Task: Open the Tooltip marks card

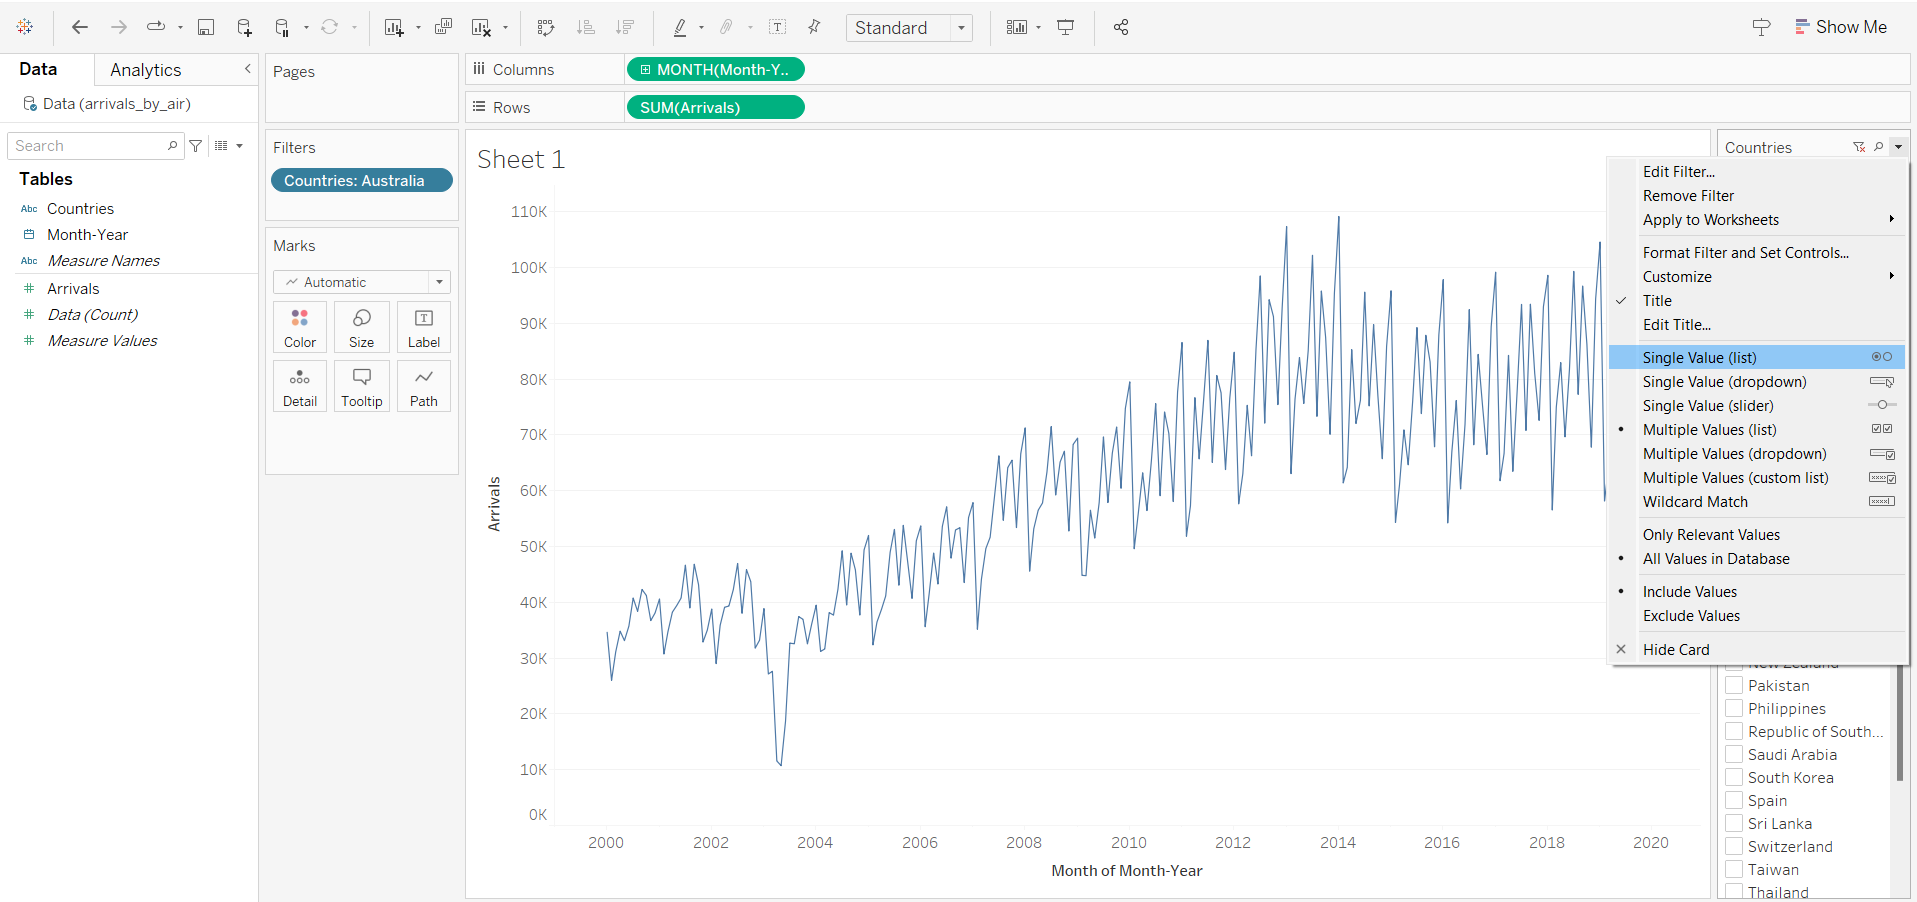Action: tap(361, 386)
